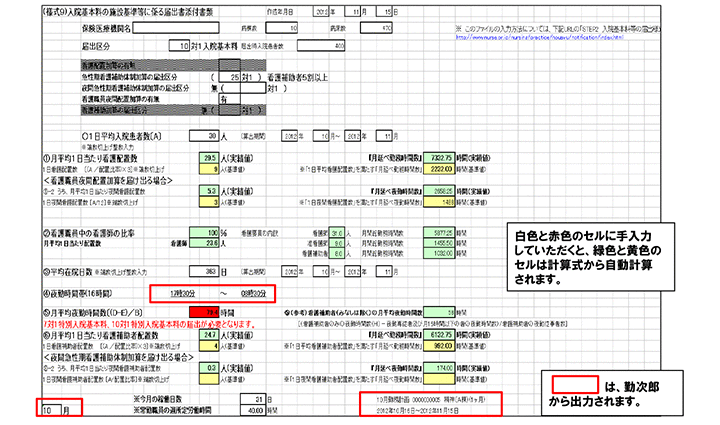The width and height of the screenshot is (720, 425).
Task: Select the 看護職員夜間配置加算 cell showing 有
Action: point(230,99)
